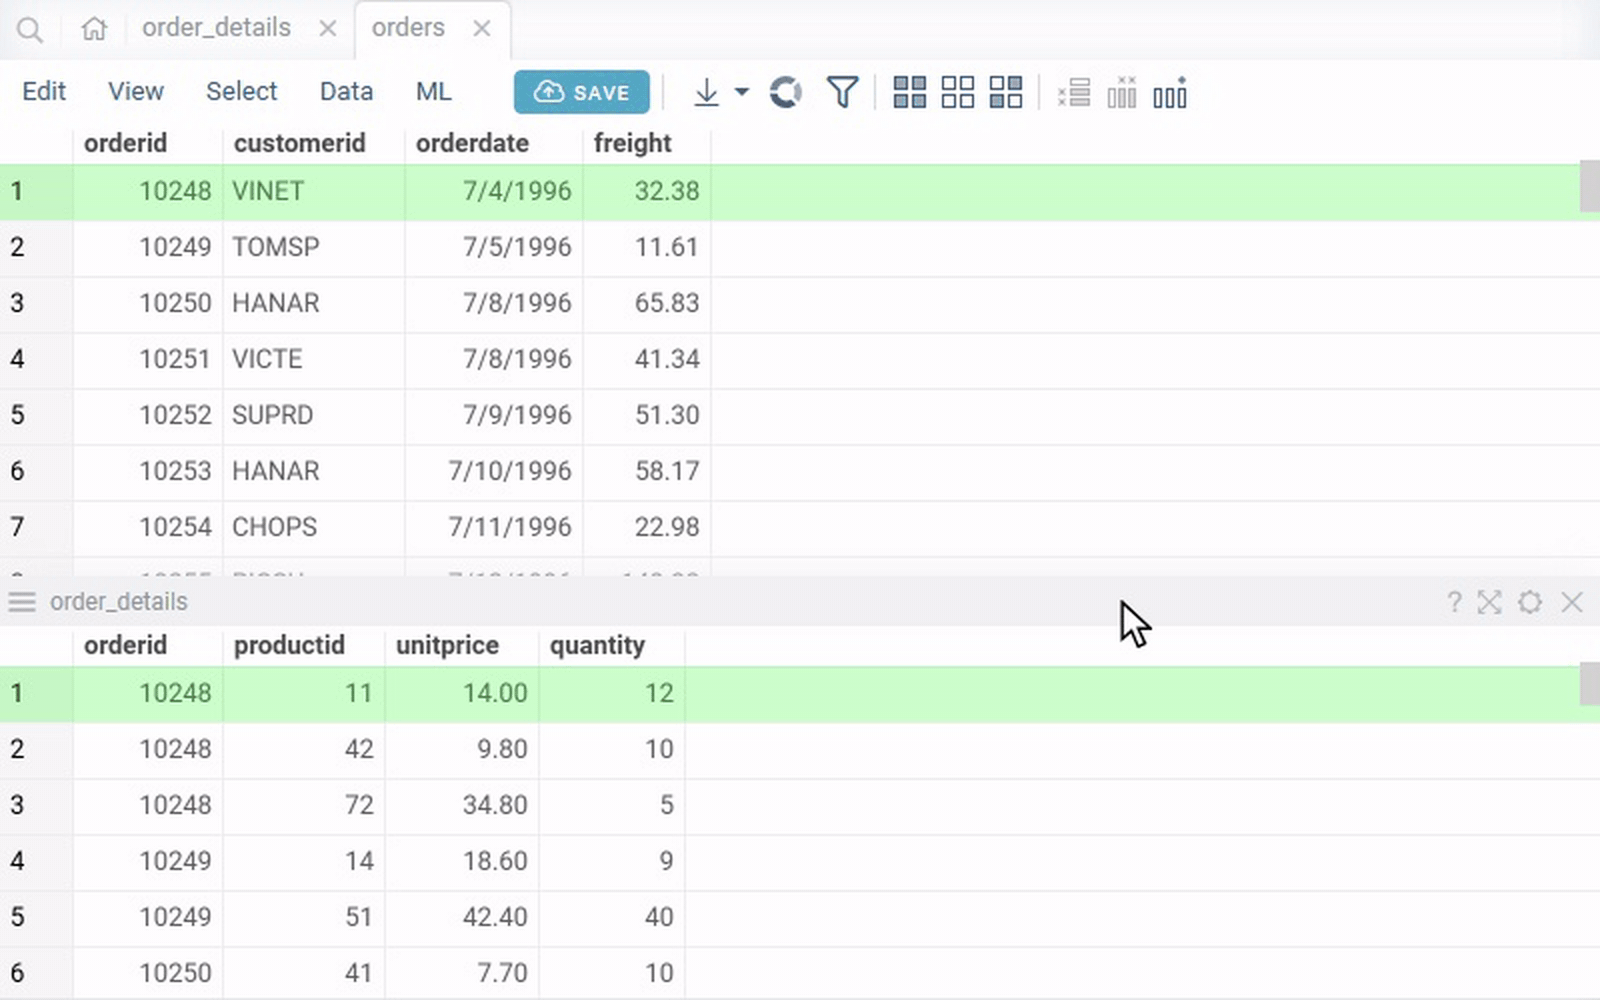The width and height of the screenshot is (1600, 1000).
Task: Select the CHOPS customer cell
Action: click(314, 527)
